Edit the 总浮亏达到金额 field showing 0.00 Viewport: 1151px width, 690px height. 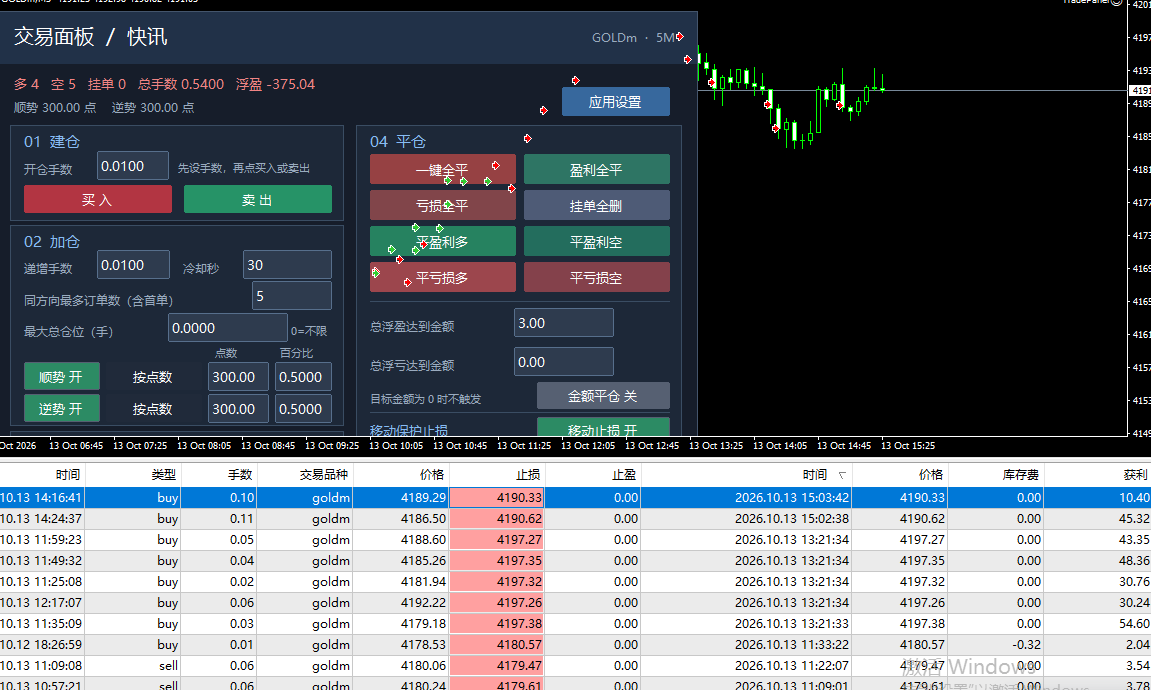coord(564,362)
